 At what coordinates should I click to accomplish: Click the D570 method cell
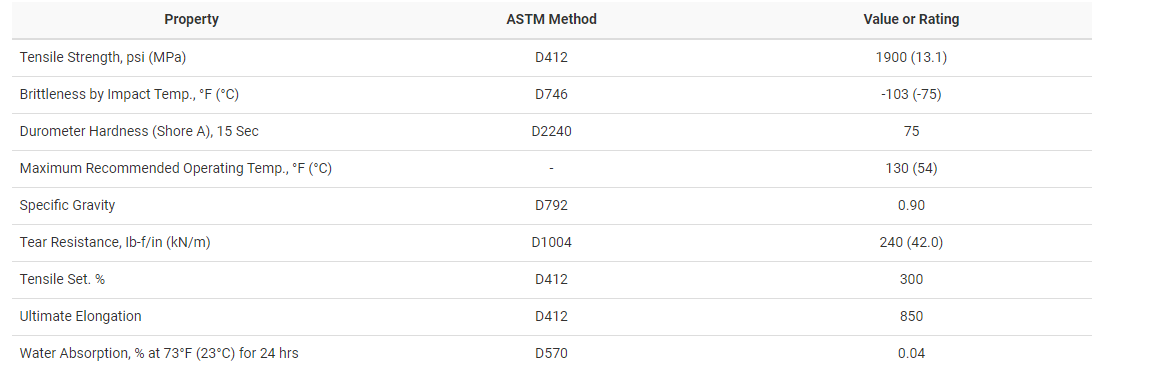point(551,354)
